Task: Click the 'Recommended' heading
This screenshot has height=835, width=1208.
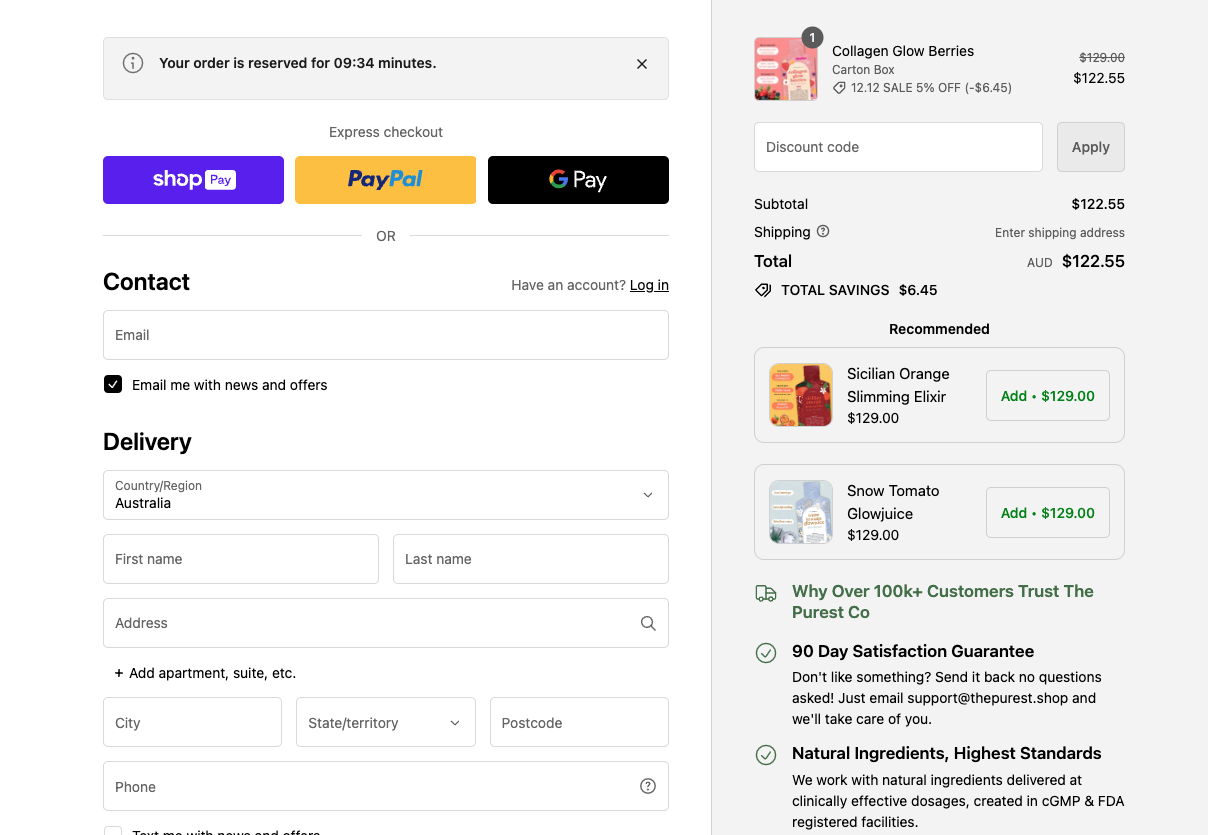Action: 939,329
